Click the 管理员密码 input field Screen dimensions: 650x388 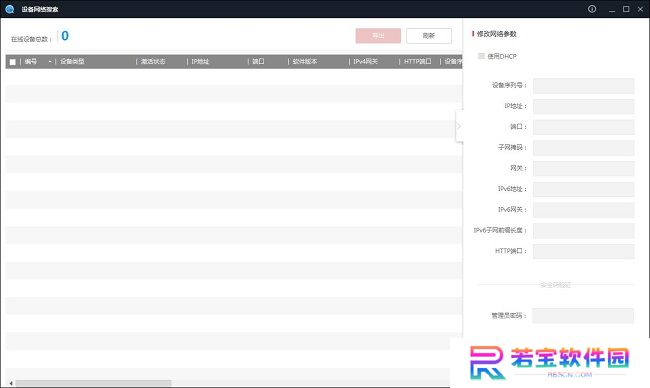(583, 316)
